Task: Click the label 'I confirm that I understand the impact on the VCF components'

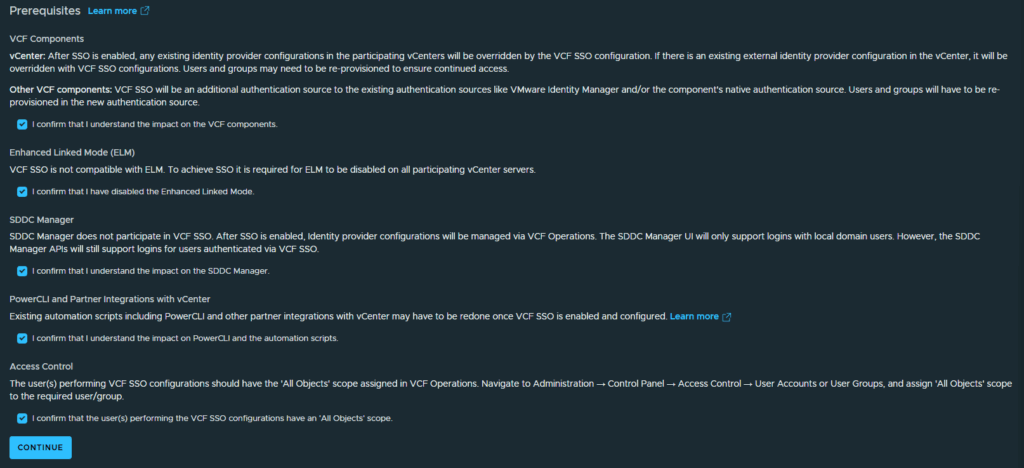Action: point(155,124)
